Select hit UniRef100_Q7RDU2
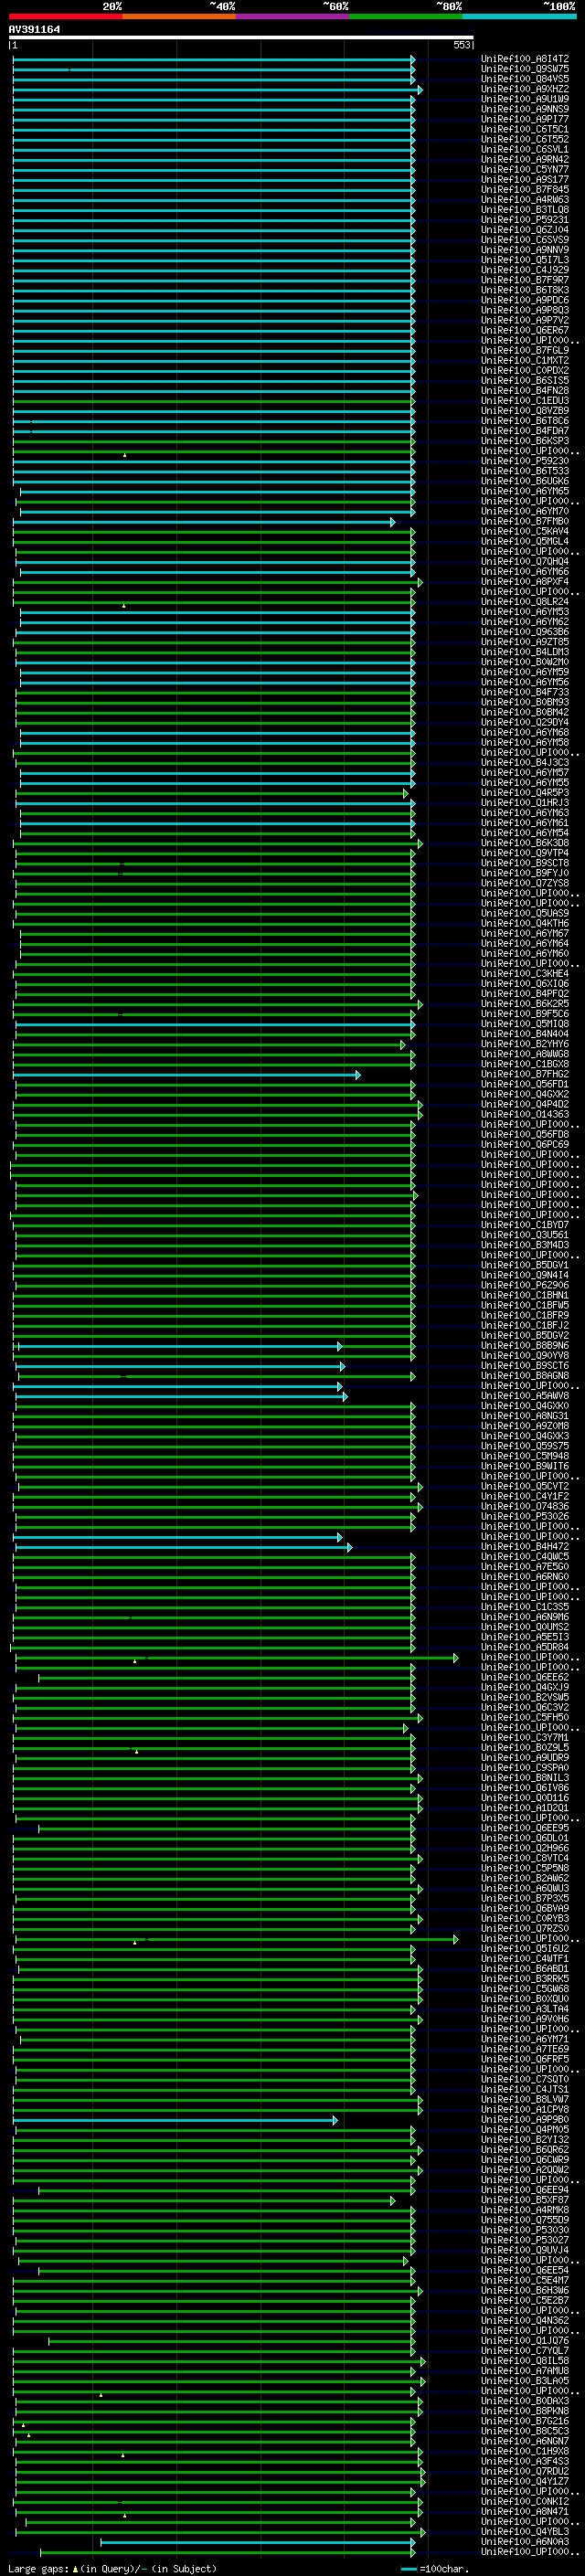Screen dimensions: 585x2576 [525, 2471]
